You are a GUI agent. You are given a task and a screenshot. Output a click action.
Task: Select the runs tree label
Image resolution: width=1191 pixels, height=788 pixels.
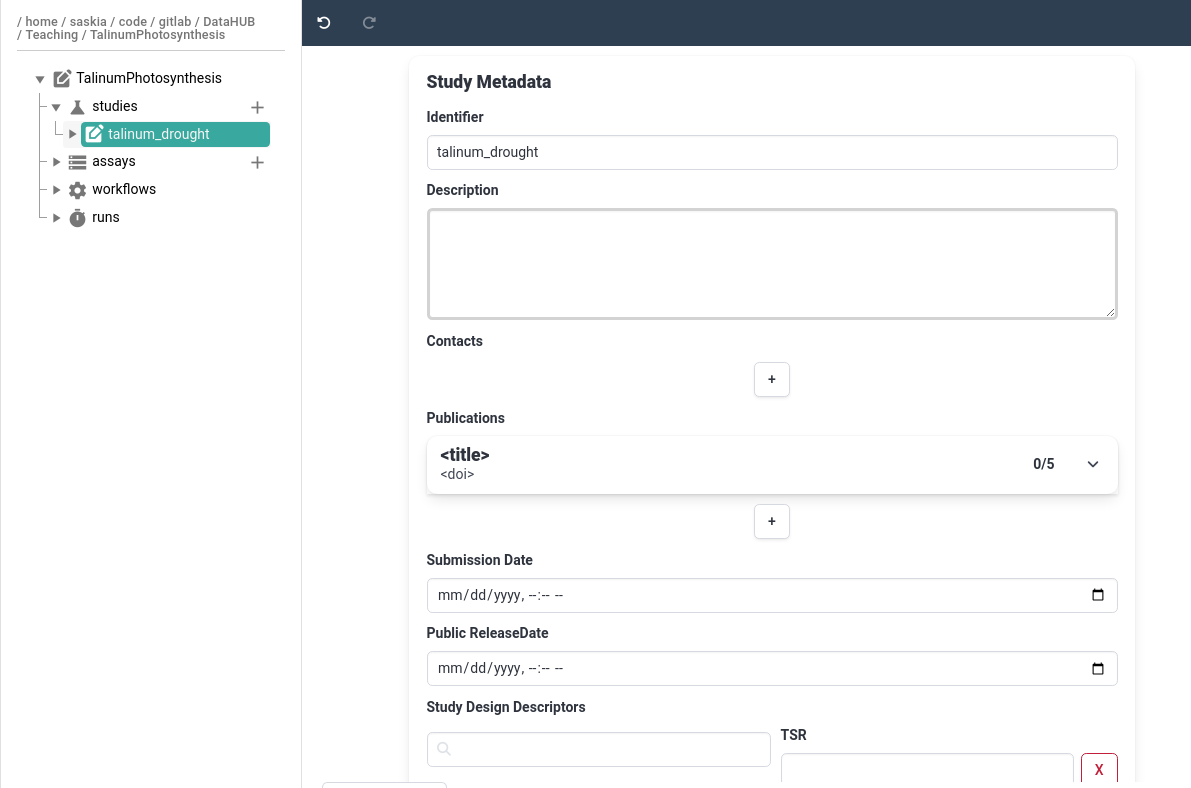tap(106, 217)
